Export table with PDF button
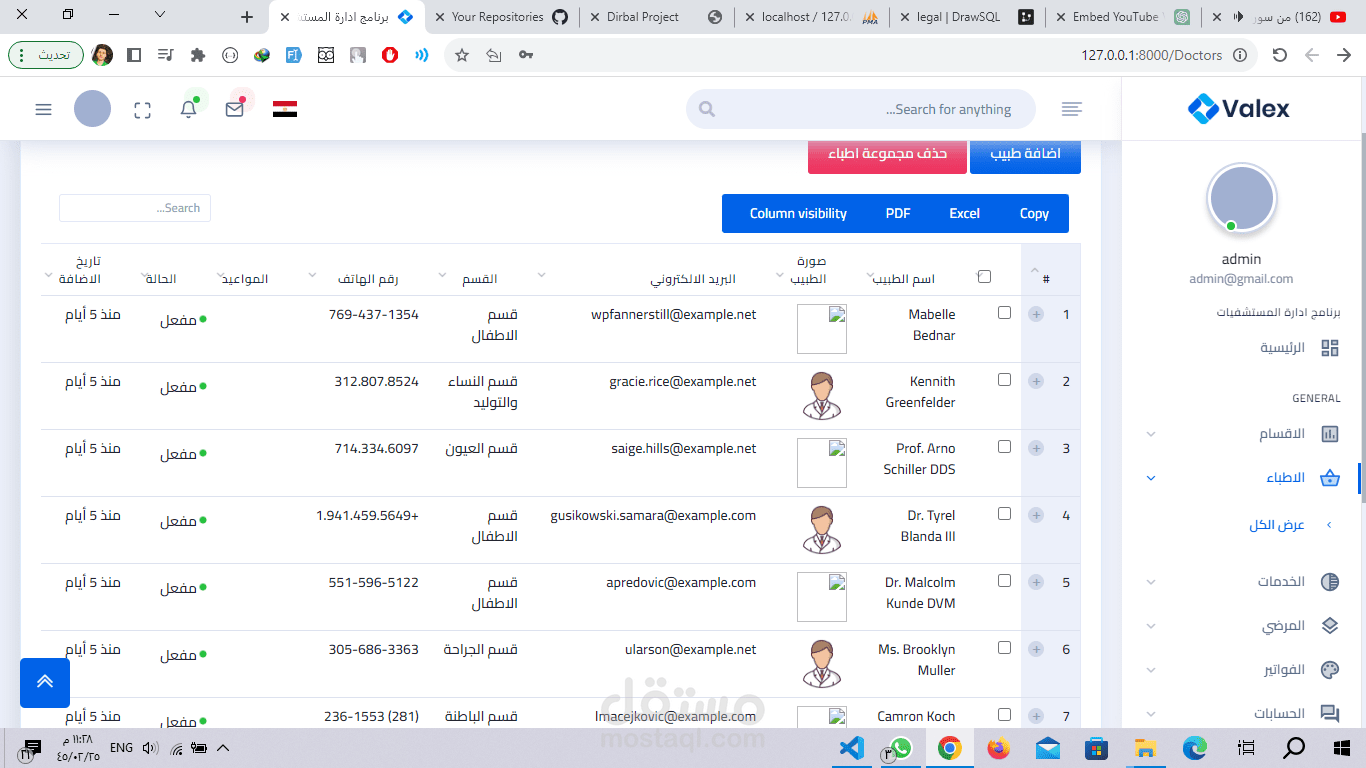 coord(898,213)
